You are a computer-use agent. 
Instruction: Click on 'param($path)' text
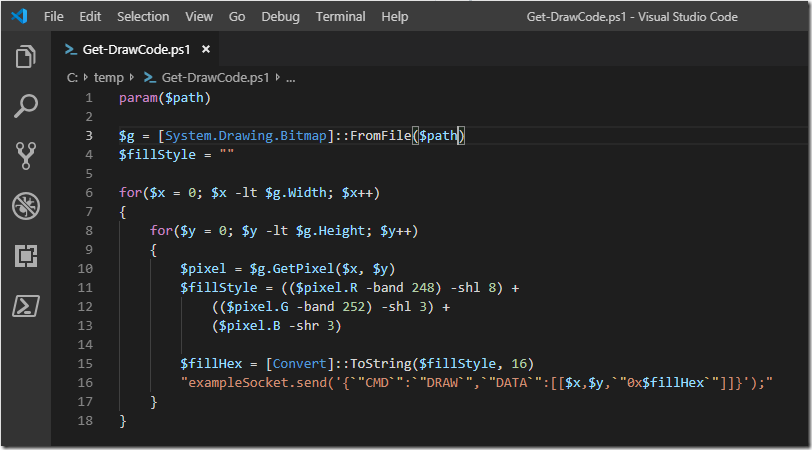pyautogui.click(x=165, y=98)
